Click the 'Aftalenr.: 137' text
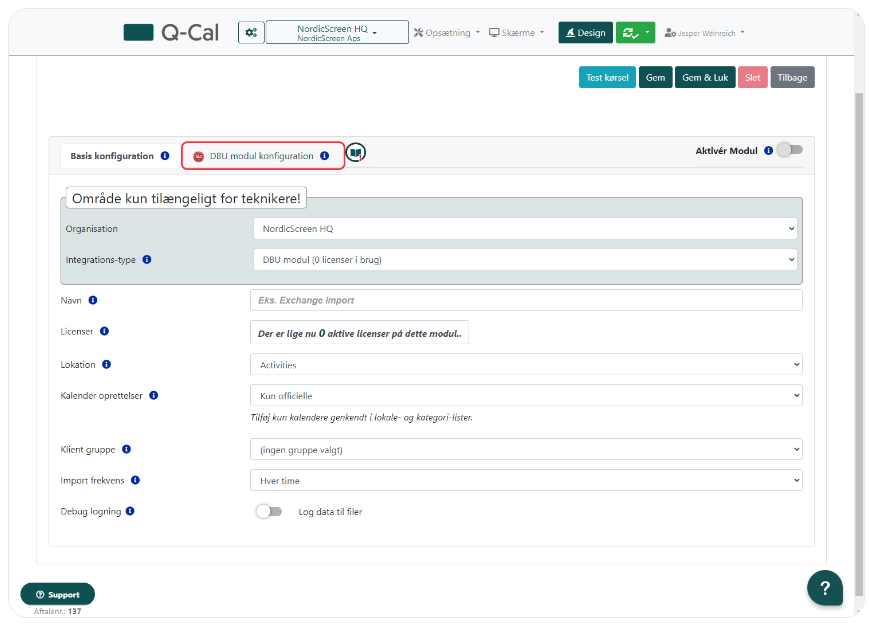Image resolution: width=869 pixels, height=624 pixels. click(x=58, y=611)
